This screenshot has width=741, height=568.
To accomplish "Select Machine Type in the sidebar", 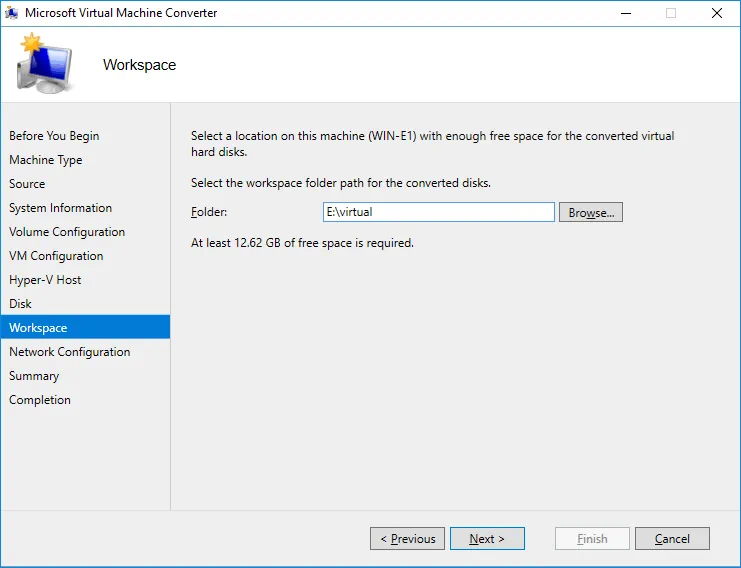I will (46, 160).
